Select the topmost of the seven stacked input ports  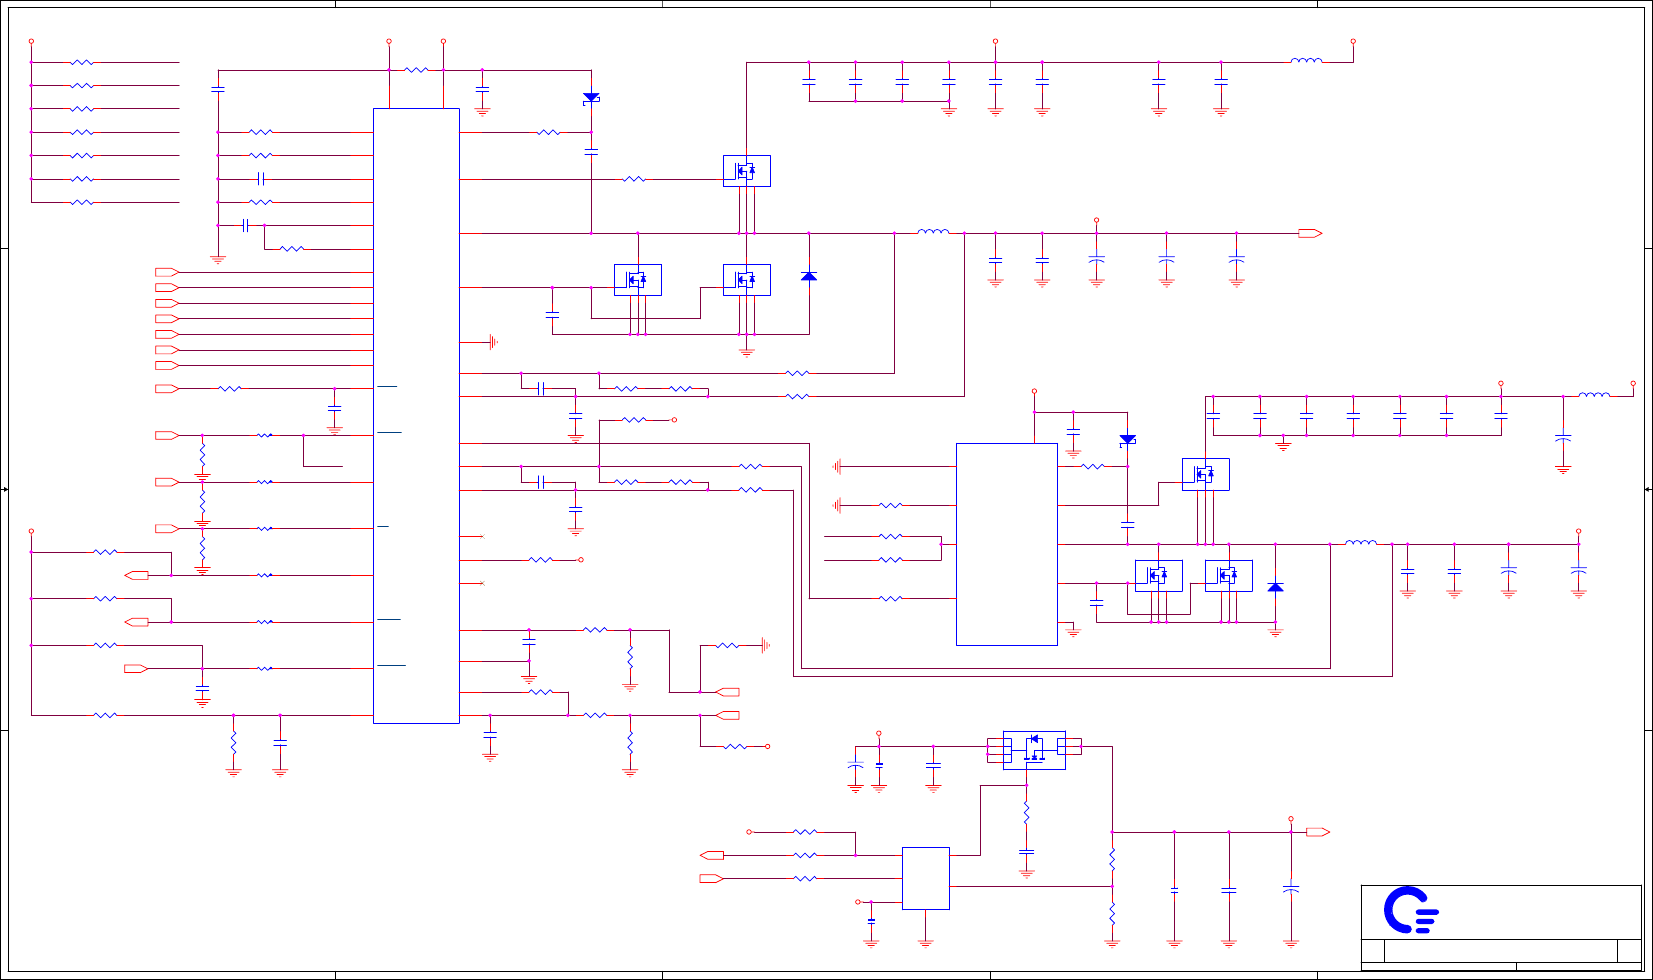[167, 272]
